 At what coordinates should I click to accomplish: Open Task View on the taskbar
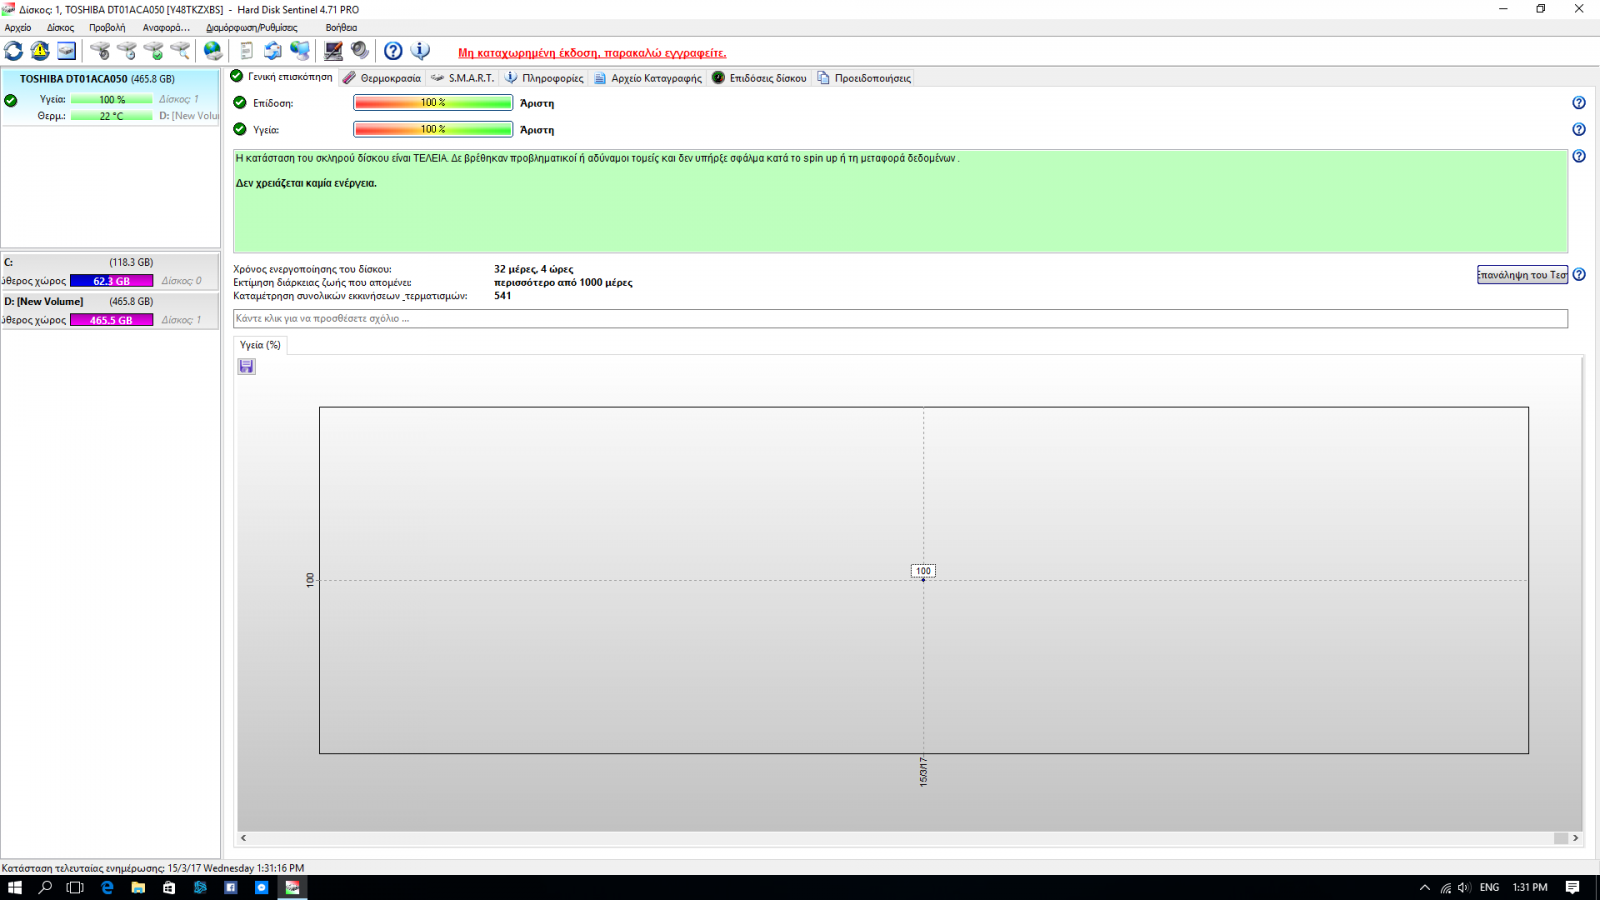coord(75,887)
